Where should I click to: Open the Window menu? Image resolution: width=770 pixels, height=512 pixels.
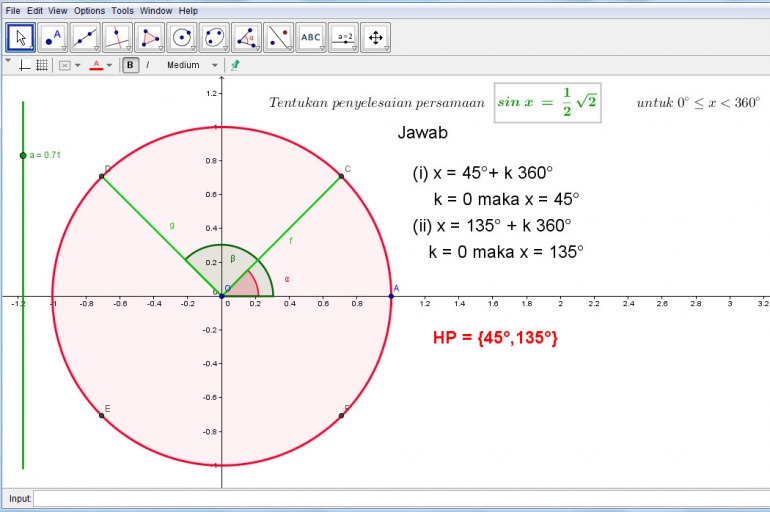156,10
